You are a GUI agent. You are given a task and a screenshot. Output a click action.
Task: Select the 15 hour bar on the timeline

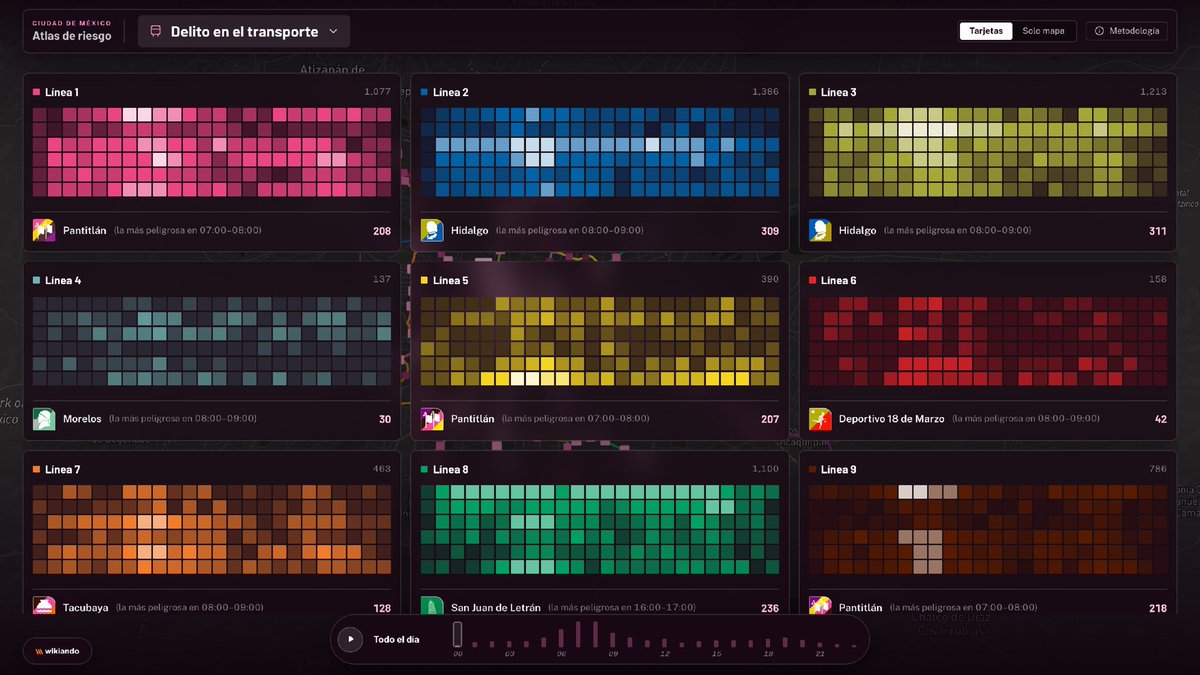(x=716, y=642)
